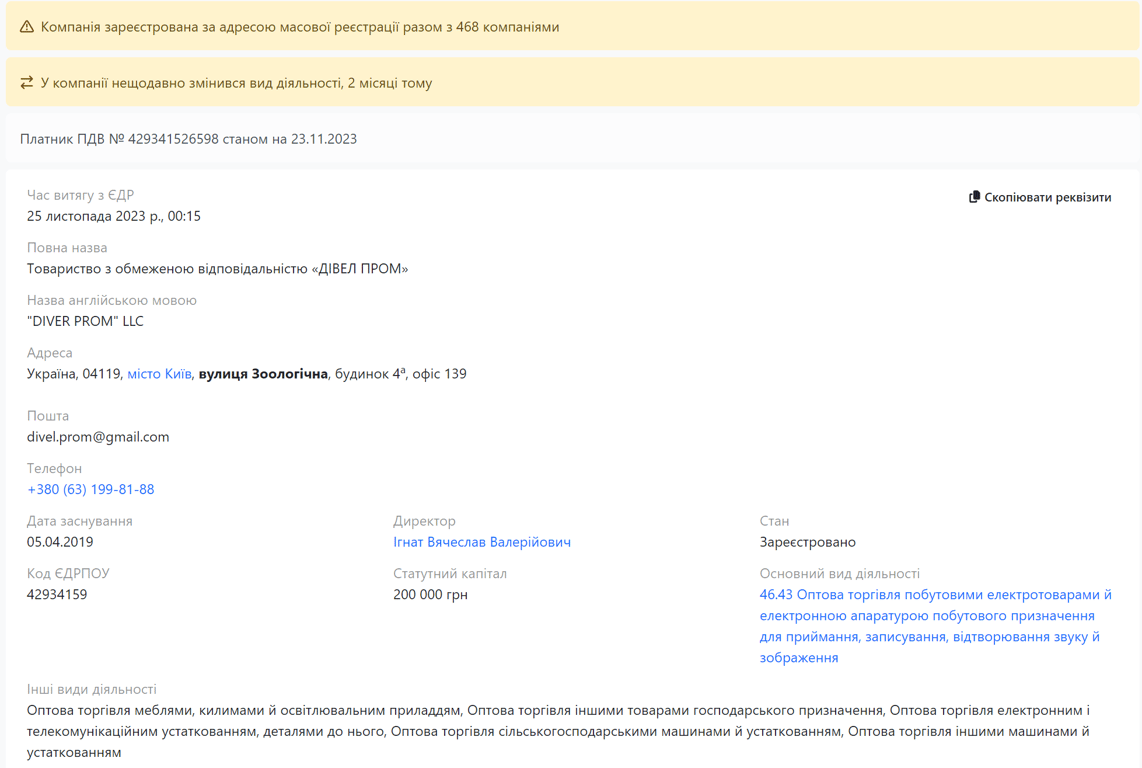The height and width of the screenshot is (768, 1142).
Task: Click the swap arrows icon in activity-change banner
Action: [x=27, y=83]
